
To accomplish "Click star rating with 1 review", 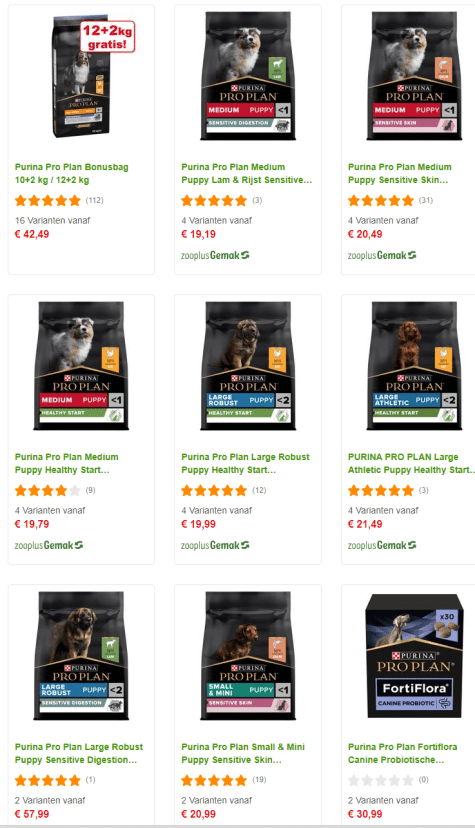I will pos(55,780).
